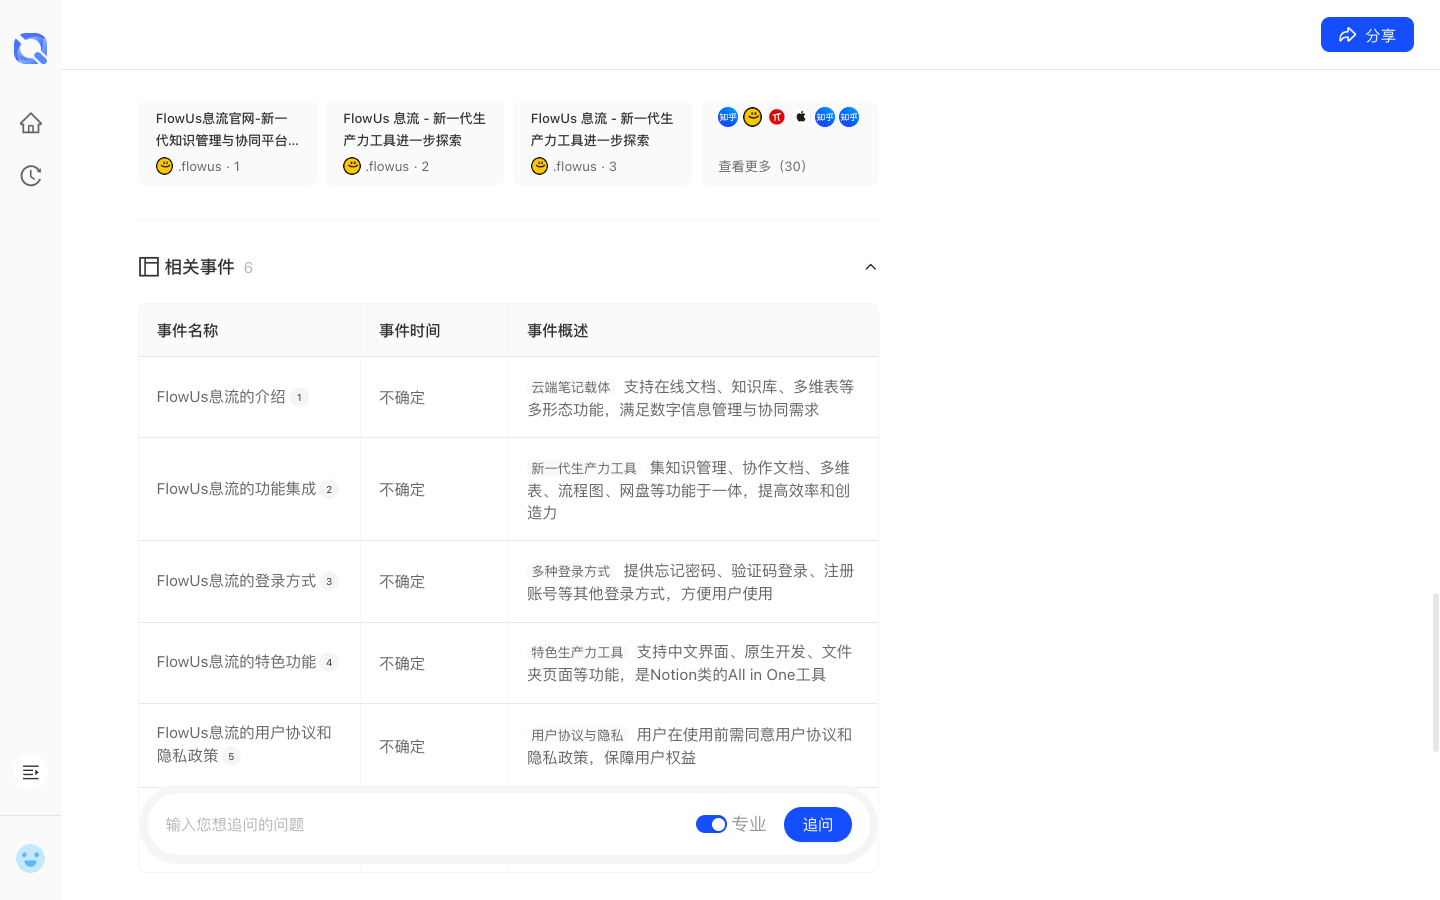Screen dimensions: 1440x900
Task: Select the FlowUs息流的用户协议和隐私政策 row name
Action: tap(244, 744)
